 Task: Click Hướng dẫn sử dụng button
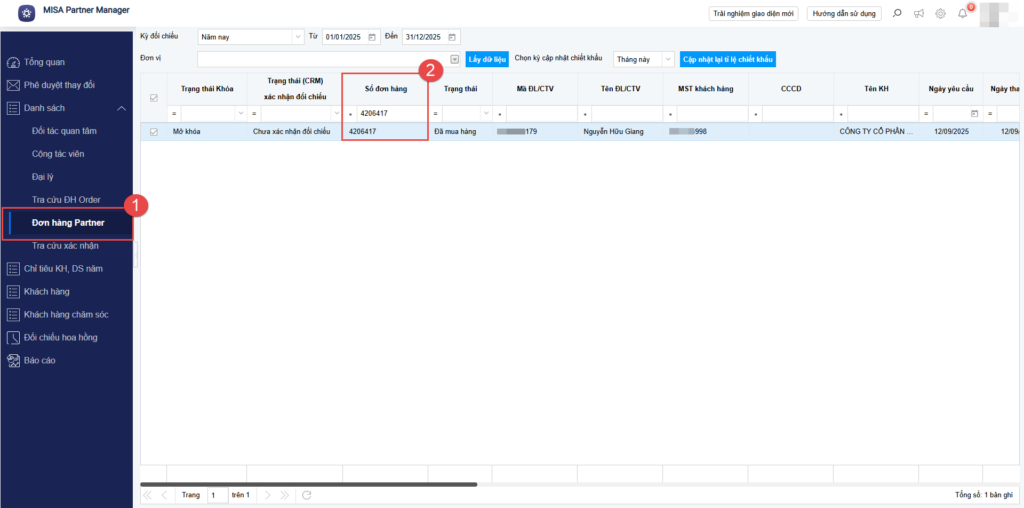pyautogui.click(x=844, y=13)
